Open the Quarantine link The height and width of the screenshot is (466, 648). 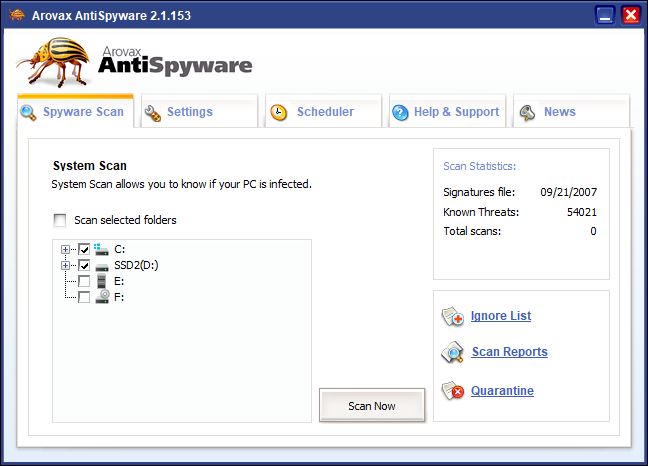(503, 391)
